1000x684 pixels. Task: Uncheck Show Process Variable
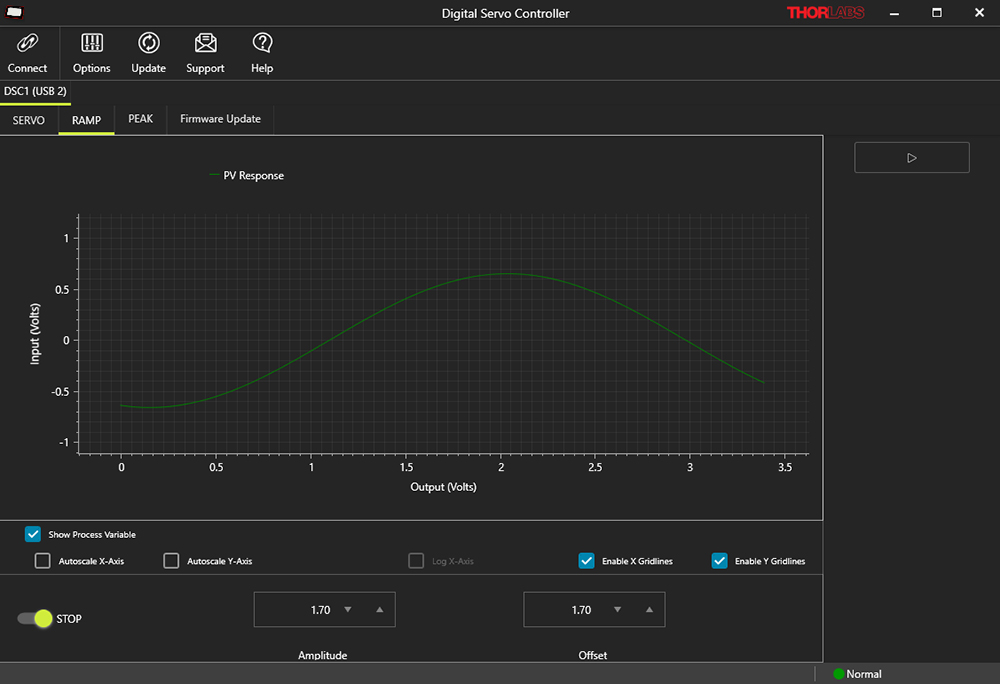pos(33,534)
